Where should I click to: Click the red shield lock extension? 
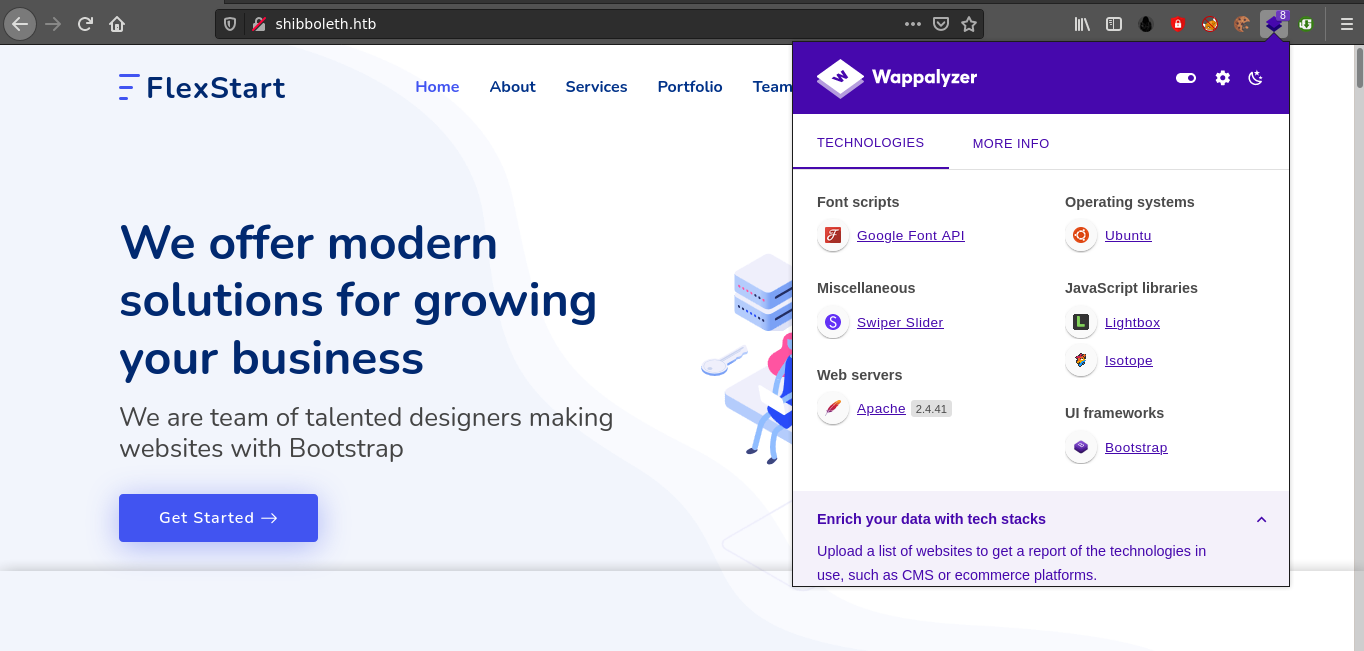point(1177,24)
